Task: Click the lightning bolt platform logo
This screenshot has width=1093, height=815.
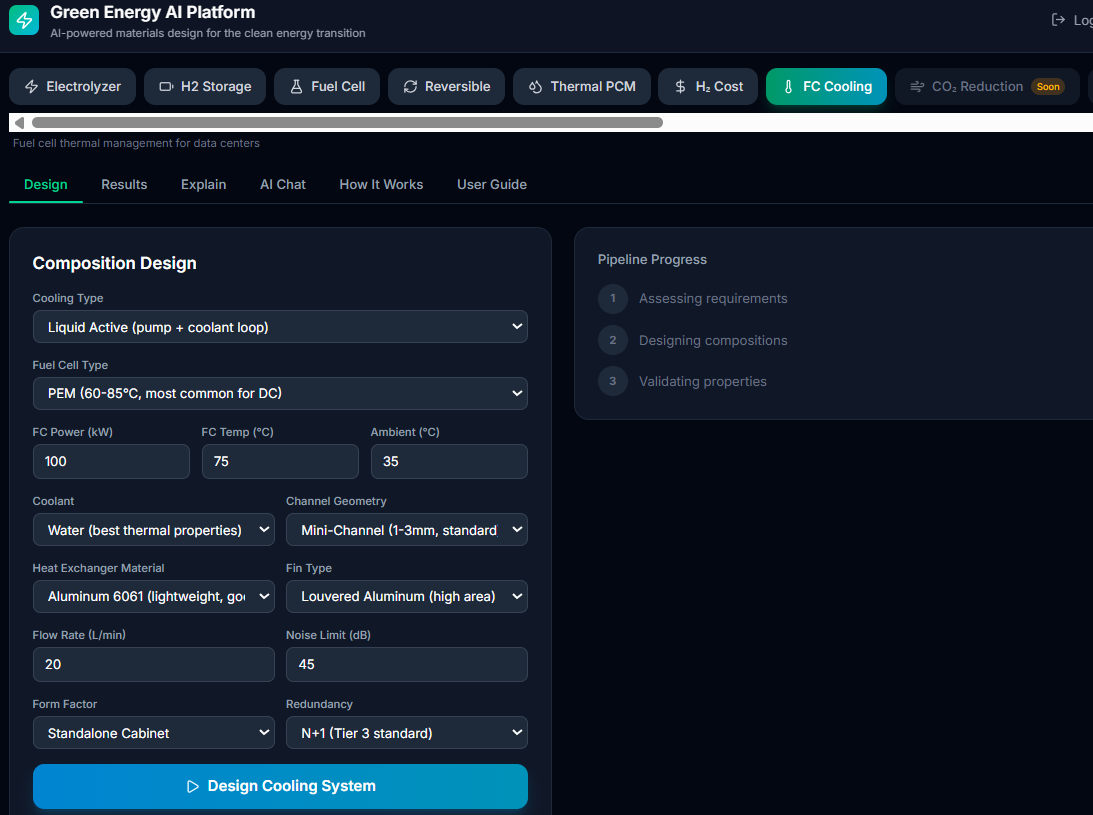Action: (x=24, y=20)
